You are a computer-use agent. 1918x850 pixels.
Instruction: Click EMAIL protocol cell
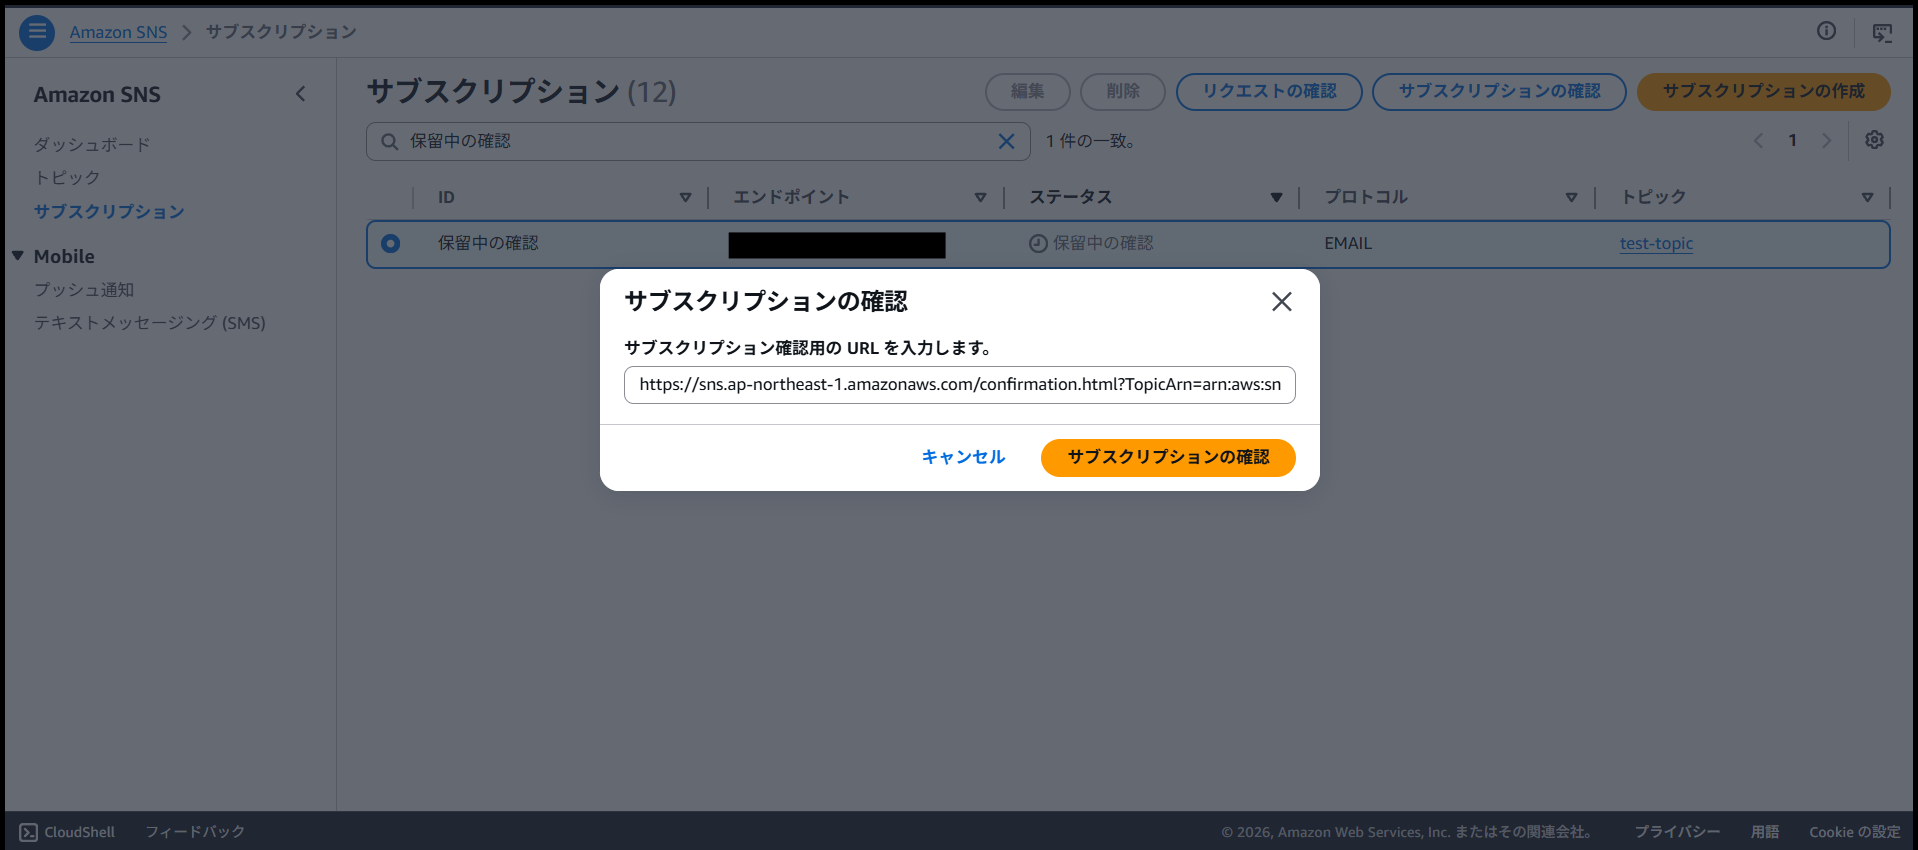(1348, 243)
